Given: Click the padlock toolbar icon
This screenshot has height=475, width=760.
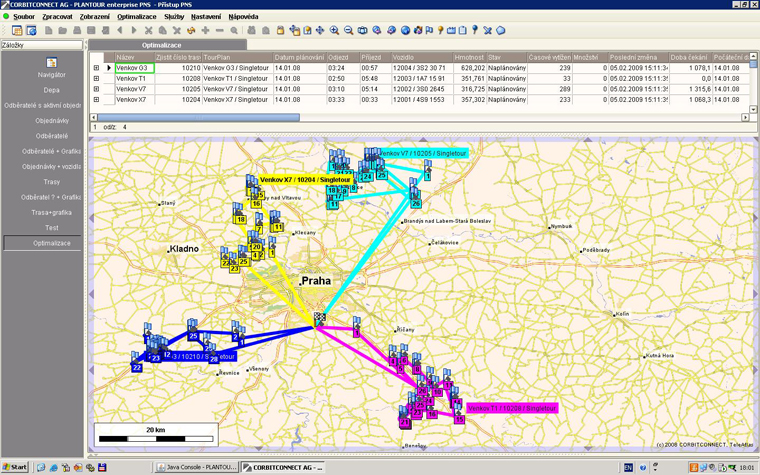Looking at the screenshot, I should tap(280, 31).
